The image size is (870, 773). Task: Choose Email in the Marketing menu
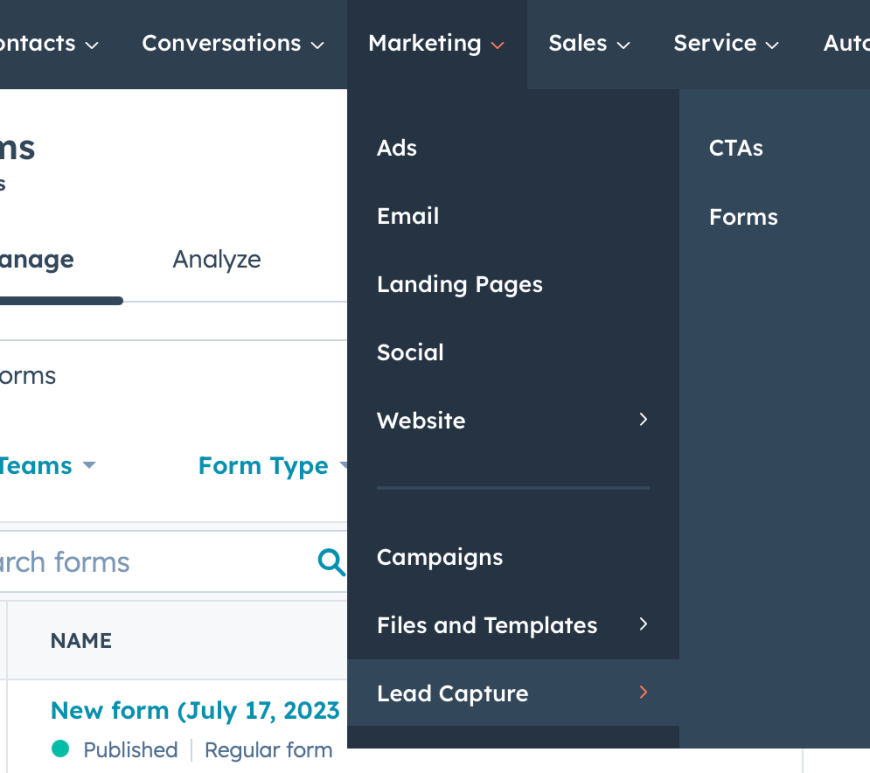408,216
